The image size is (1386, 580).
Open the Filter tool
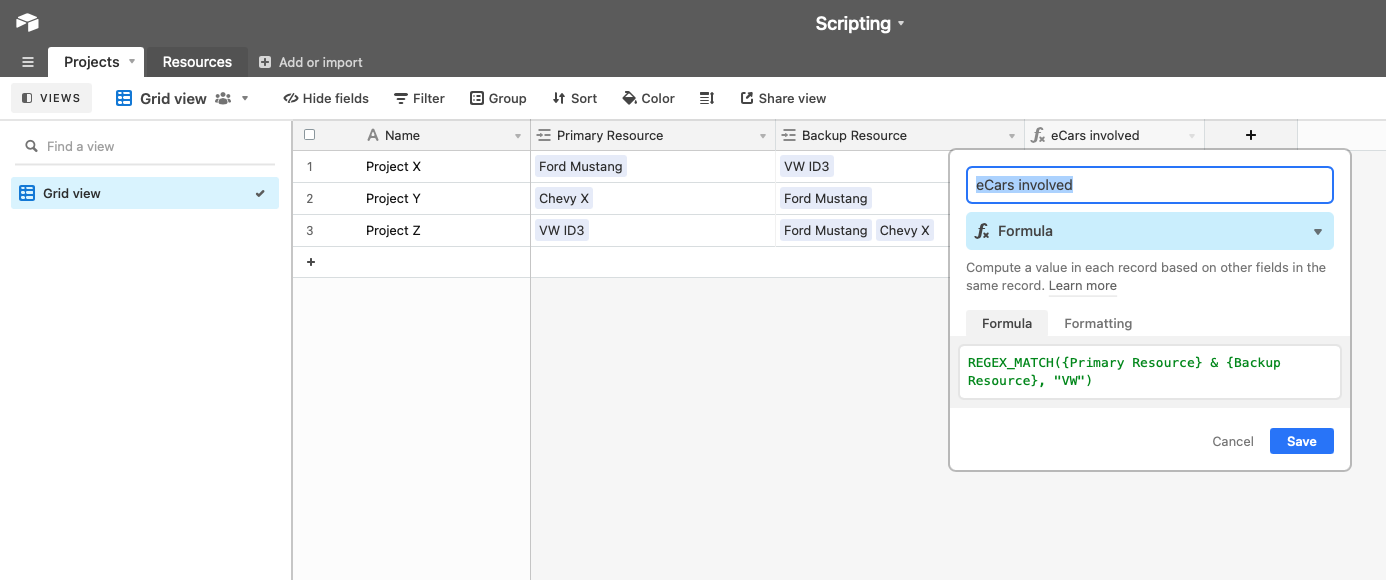[x=419, y=98]
